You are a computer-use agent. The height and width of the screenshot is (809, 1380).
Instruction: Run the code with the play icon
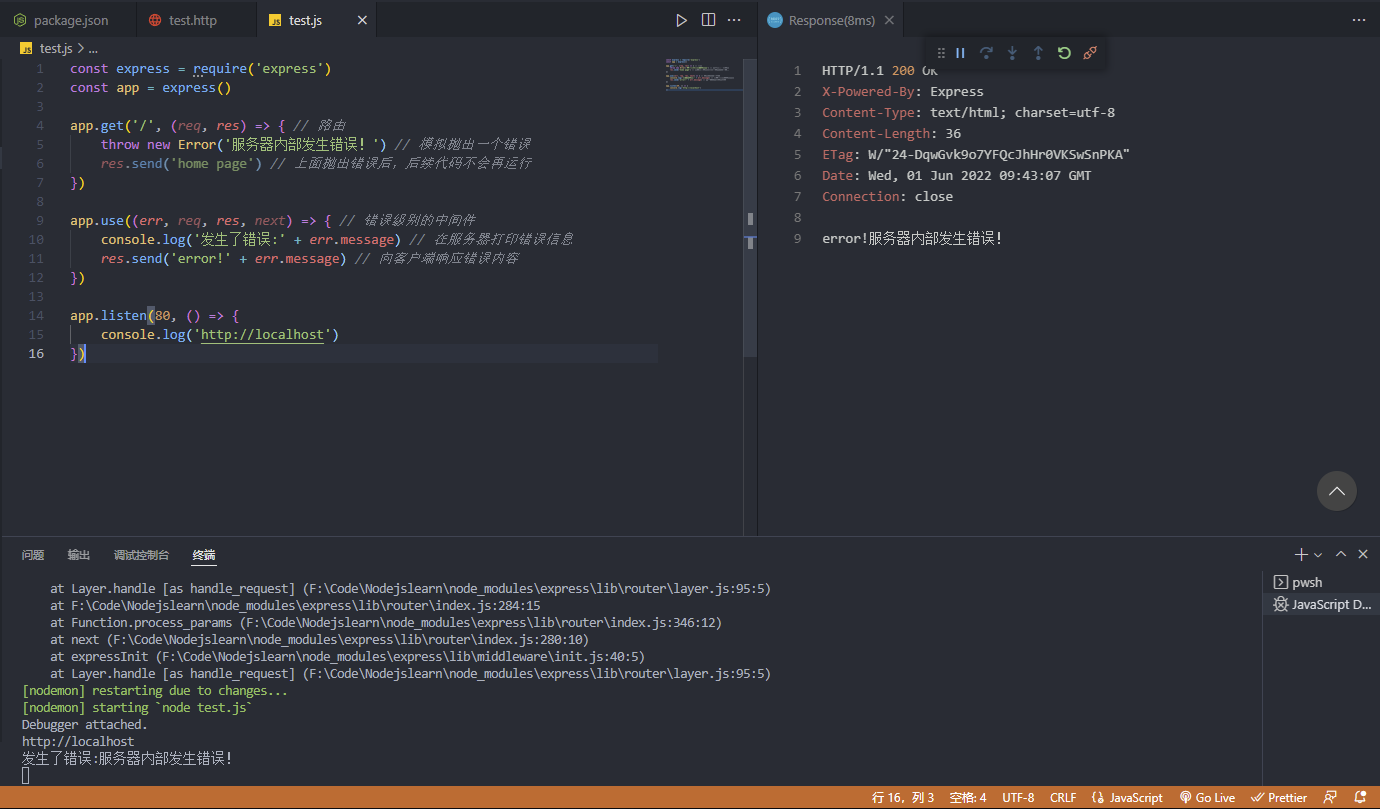681,20
